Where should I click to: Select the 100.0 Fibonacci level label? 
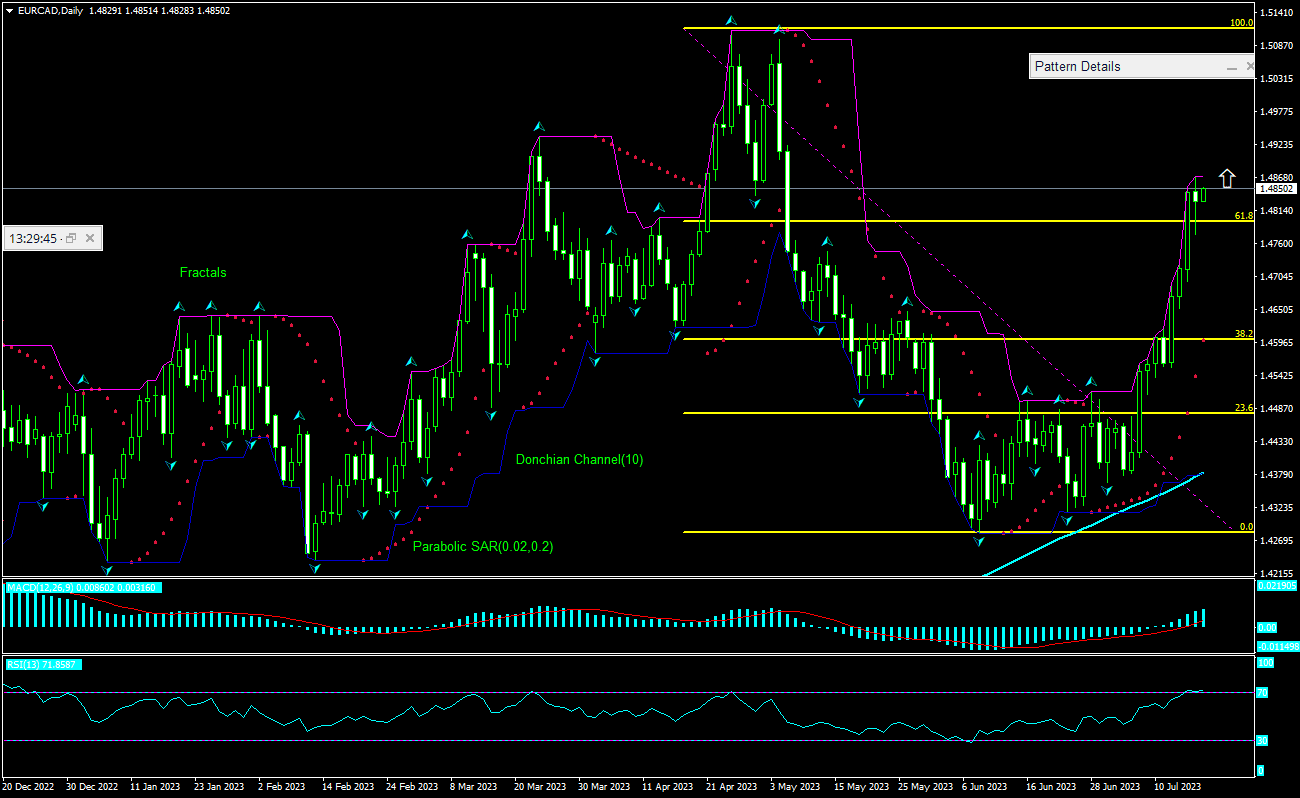pos(1241,22)
